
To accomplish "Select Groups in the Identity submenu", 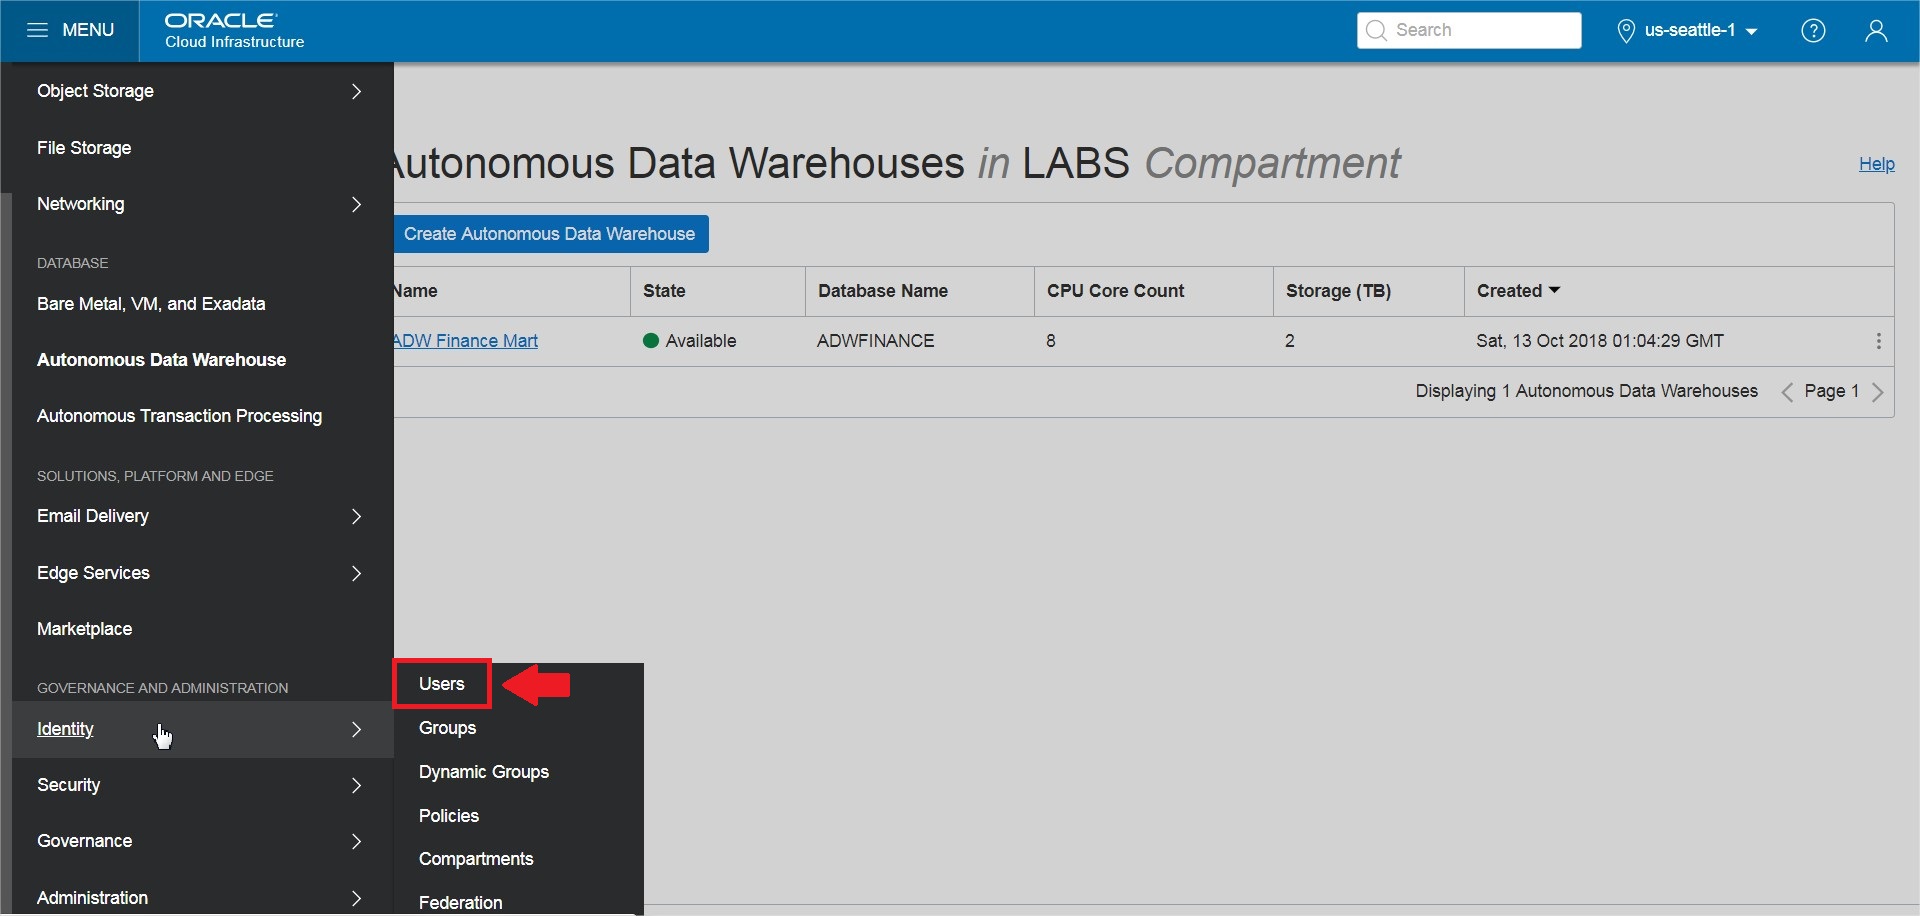I will tap(447, 728).
